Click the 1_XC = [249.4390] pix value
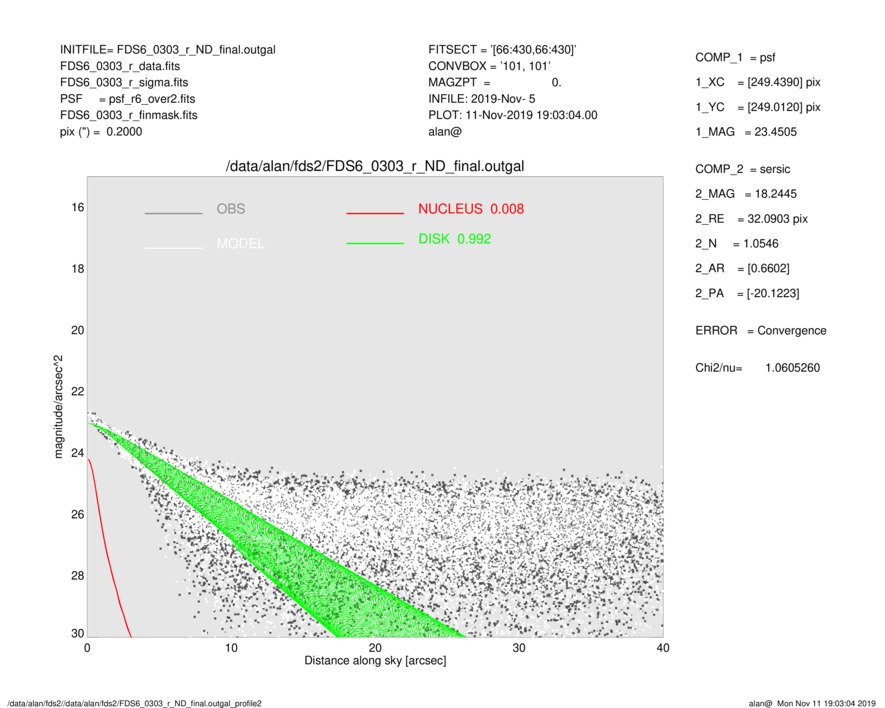 pyautogui.click(x=757, y=82)
